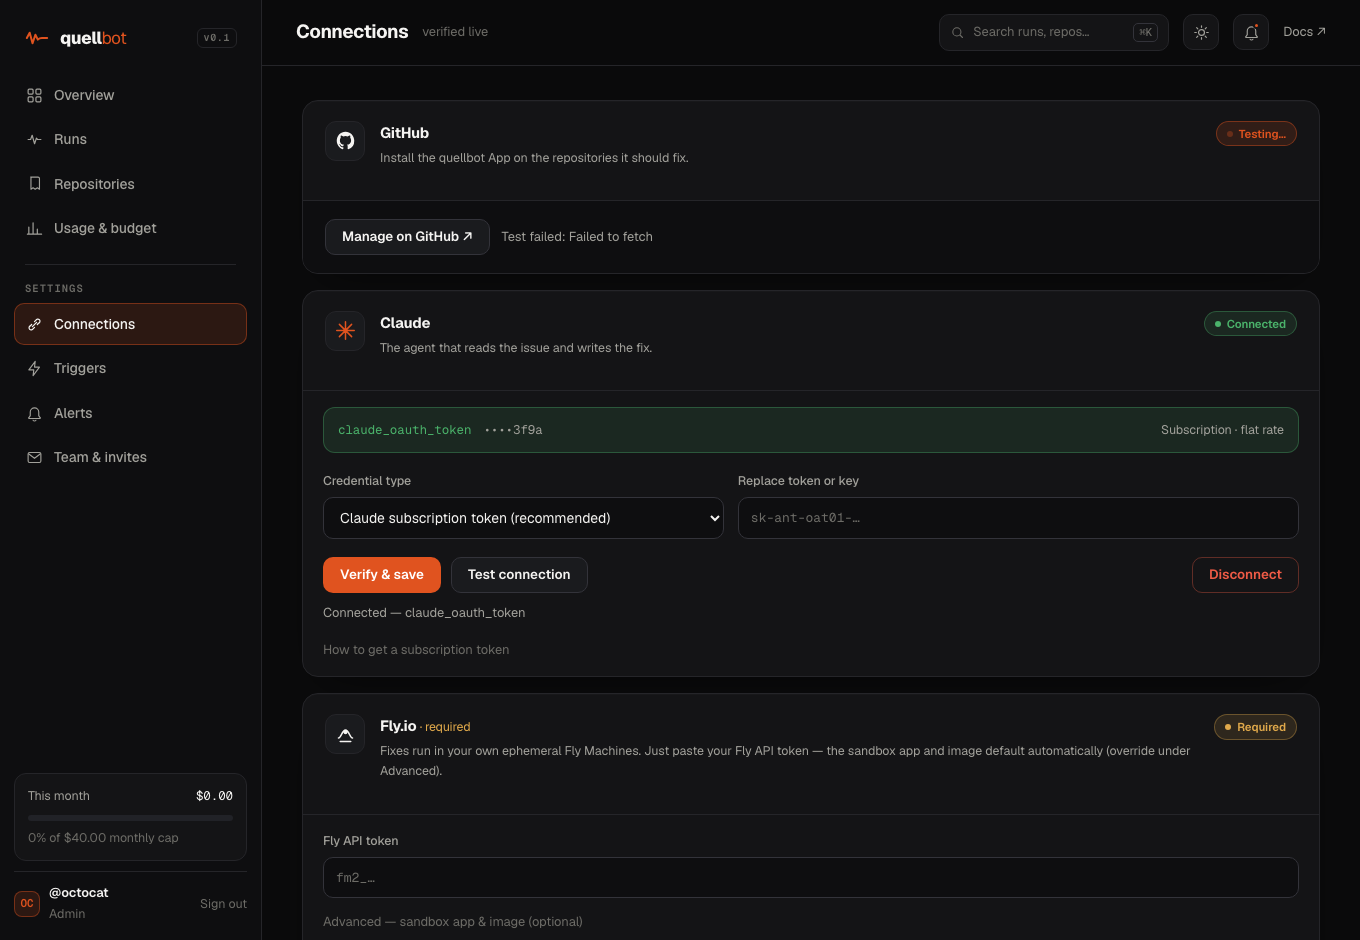Screen dimensions: 1360x940
Task: Click the Claude starburst logo icon
Action: click(x=345, y=331)
